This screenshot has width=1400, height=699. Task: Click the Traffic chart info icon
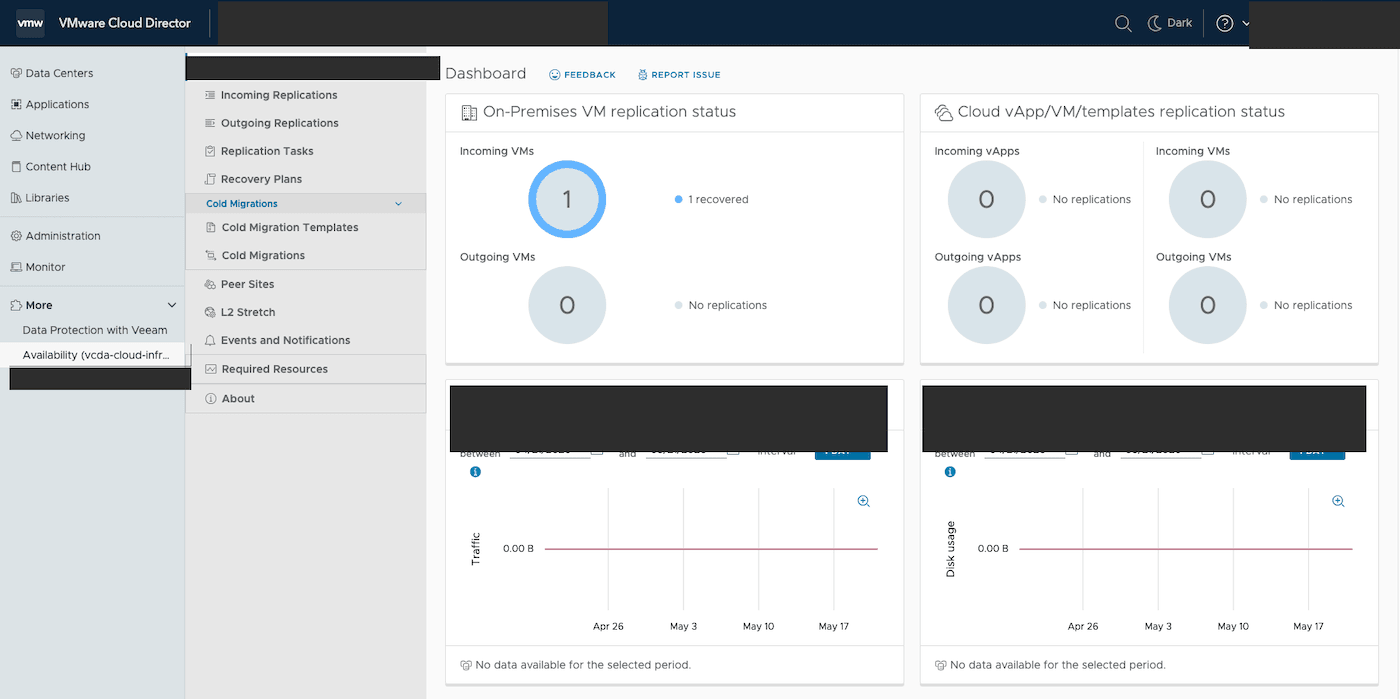click(475, 472)
